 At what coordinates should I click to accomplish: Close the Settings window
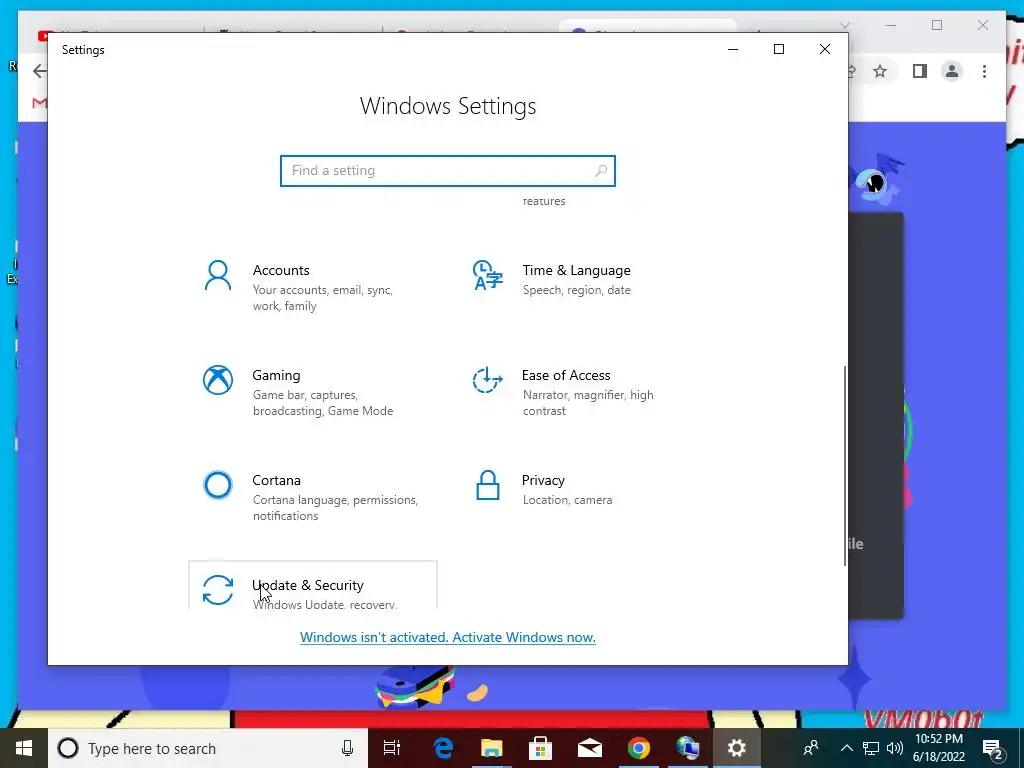(x=825, y=49)
